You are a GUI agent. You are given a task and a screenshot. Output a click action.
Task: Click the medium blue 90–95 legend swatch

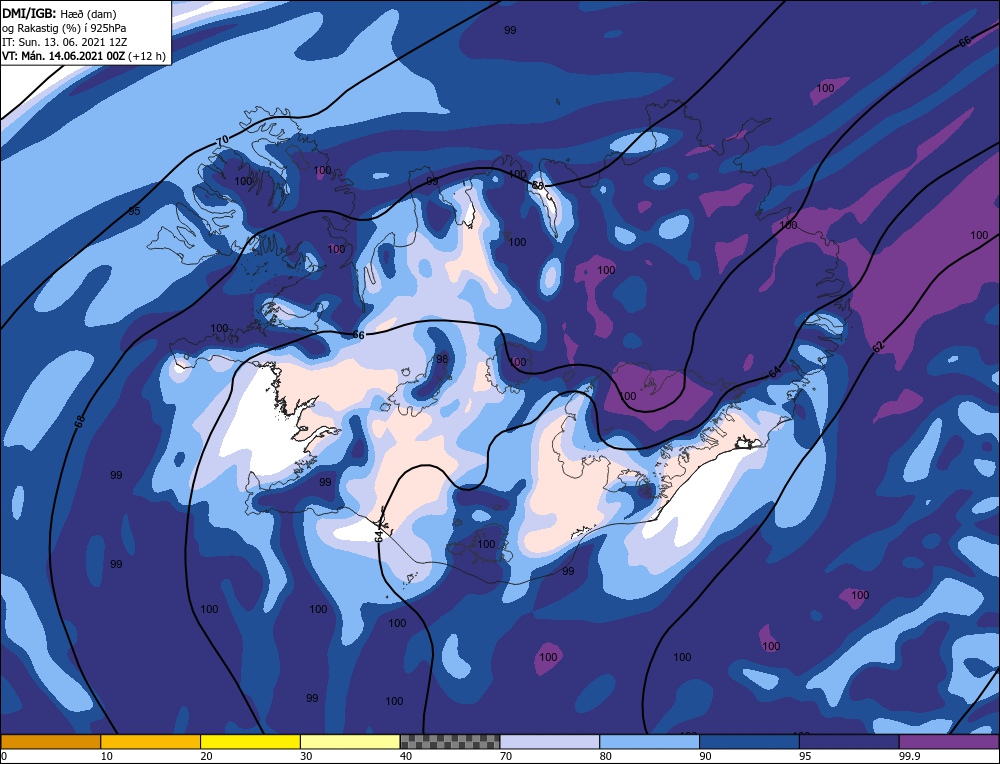749,741
